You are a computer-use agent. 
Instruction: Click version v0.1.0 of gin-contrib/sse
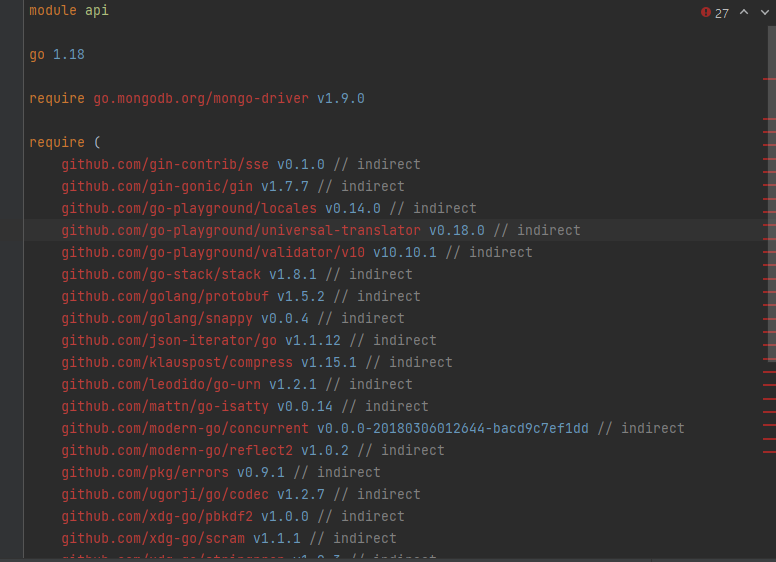301,164
